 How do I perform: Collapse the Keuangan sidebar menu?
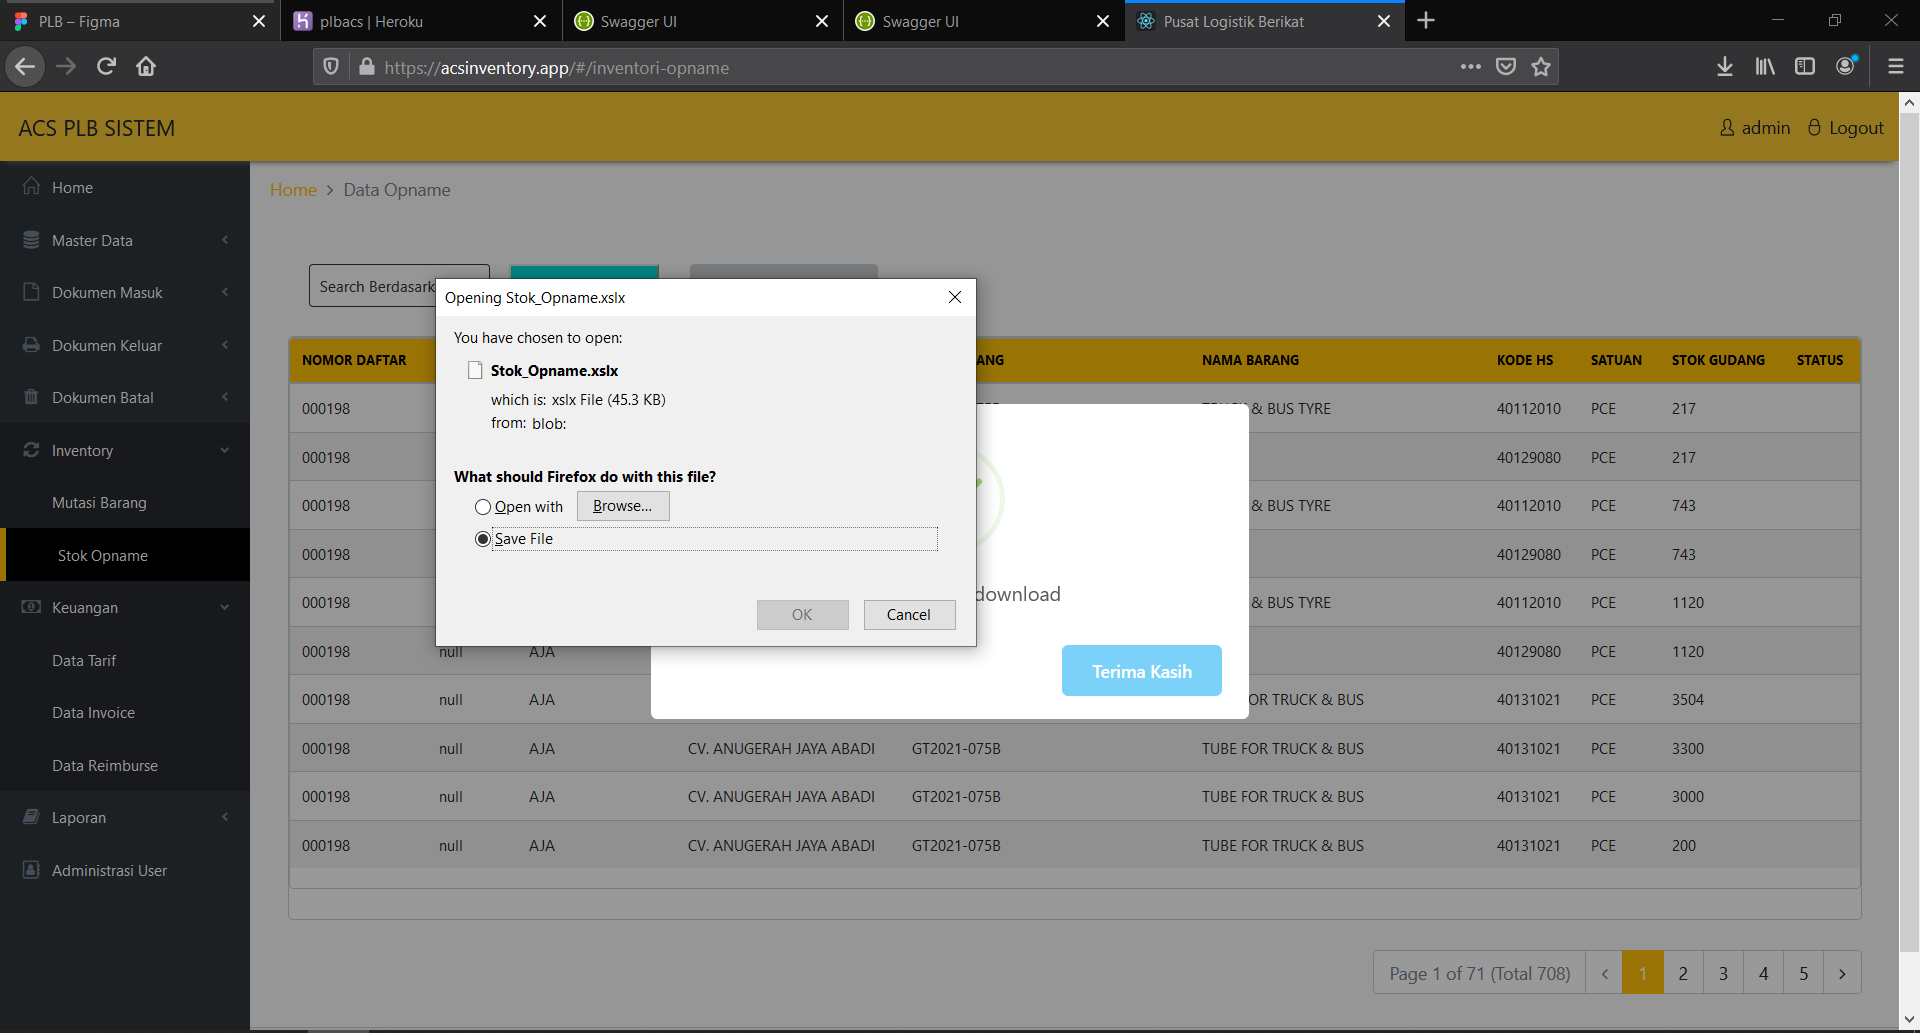(125, 608)
